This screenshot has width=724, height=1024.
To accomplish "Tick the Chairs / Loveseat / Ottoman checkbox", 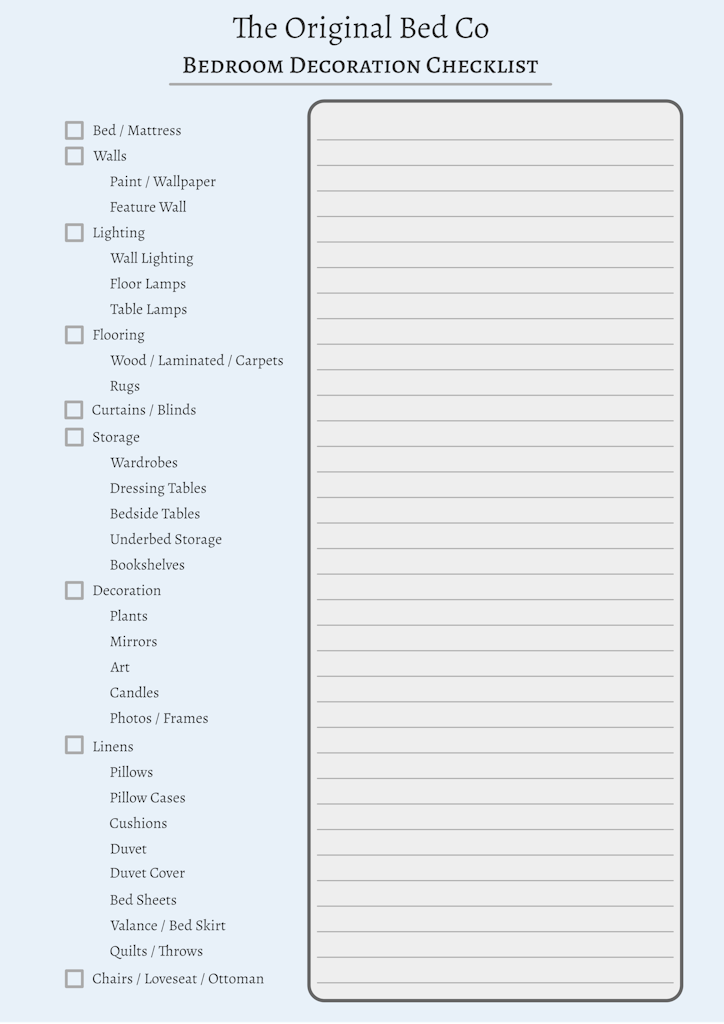I will pyautogui.click(x=74, y=979).
